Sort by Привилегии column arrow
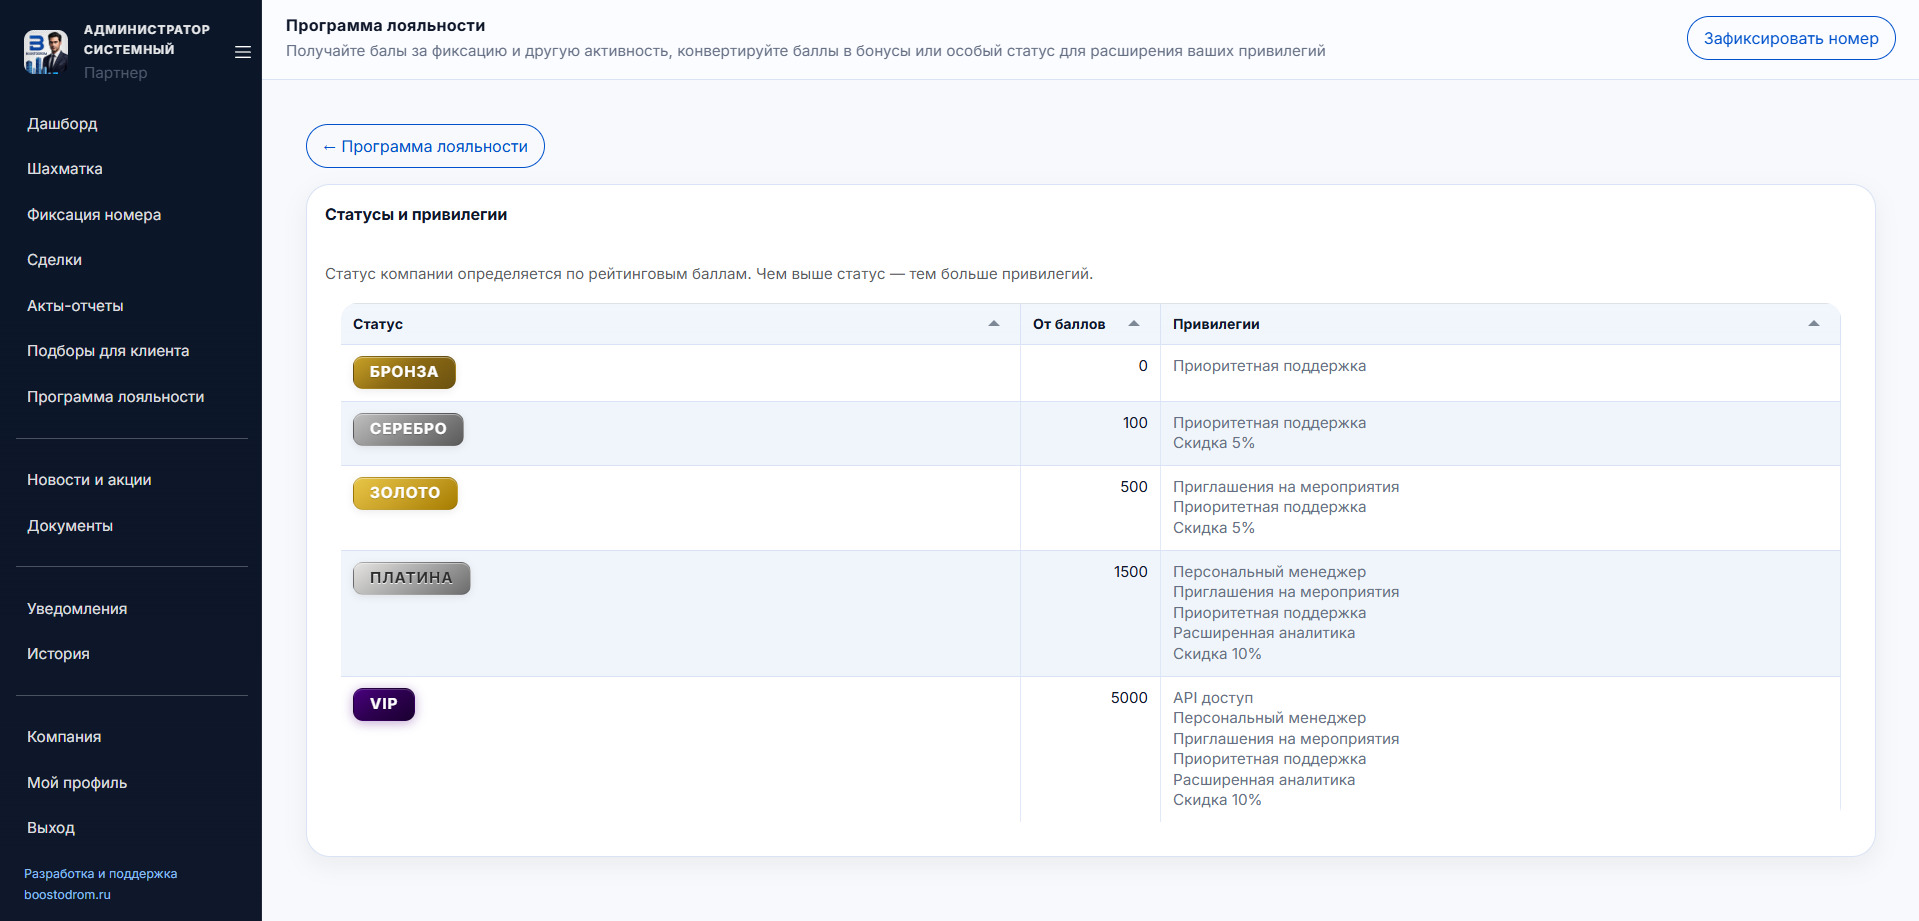Screen dimensions: 1919x921 [x=1813, y=324]
